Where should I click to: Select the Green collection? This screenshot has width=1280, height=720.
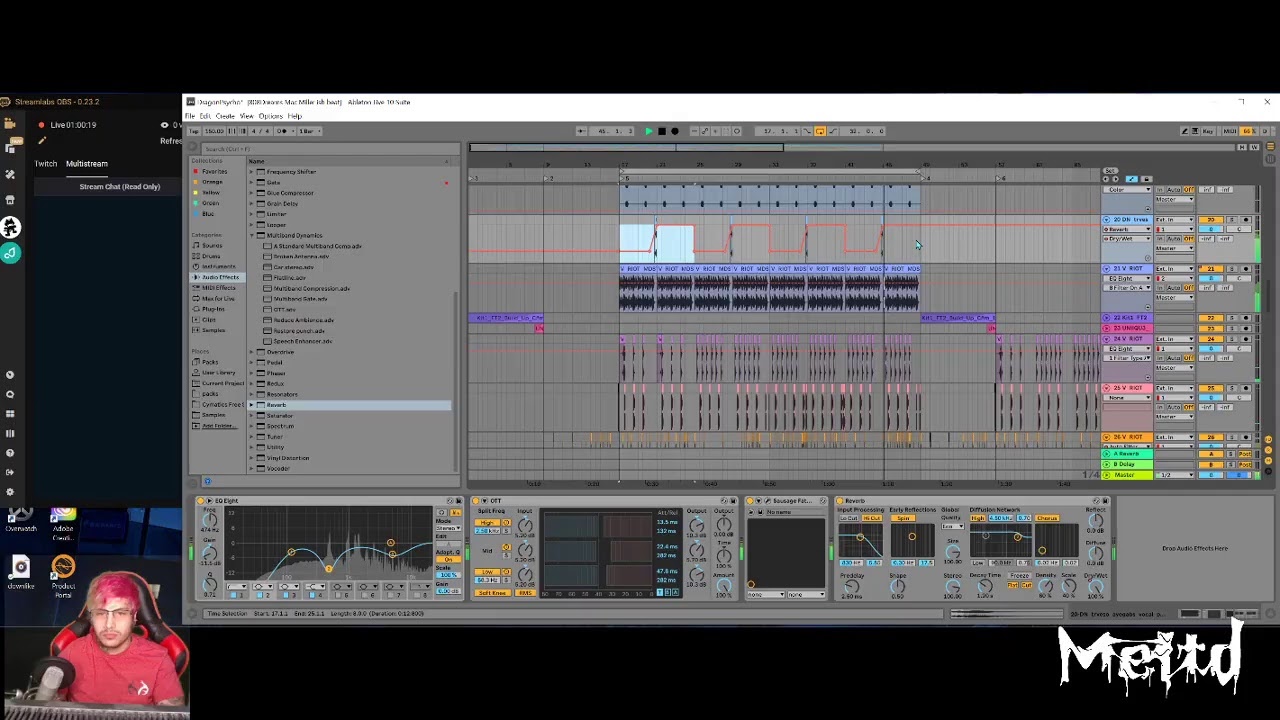pyautogui.click(x=210, y=203)
